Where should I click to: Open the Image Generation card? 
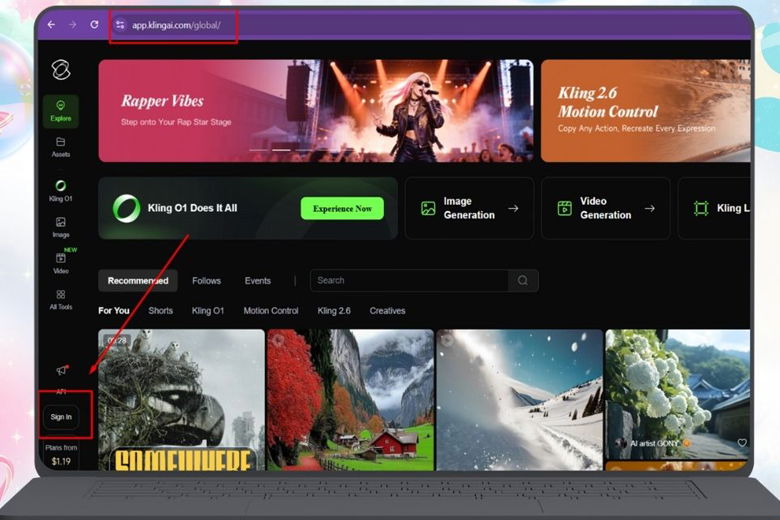469,208
